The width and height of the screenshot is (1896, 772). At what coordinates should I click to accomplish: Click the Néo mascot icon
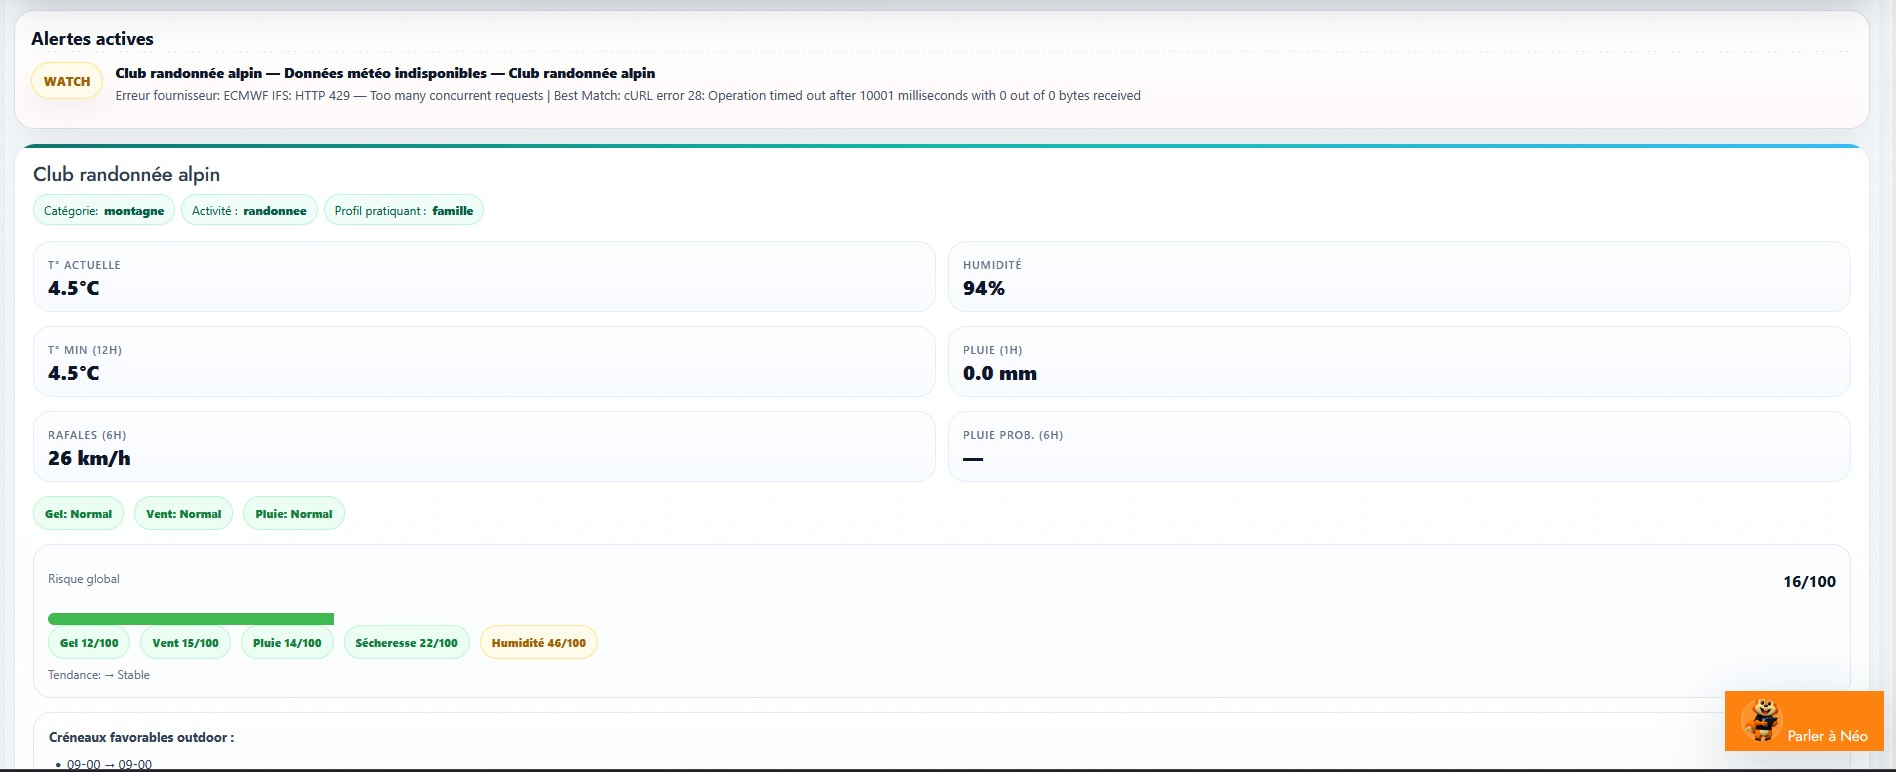tap(1762, 719)
